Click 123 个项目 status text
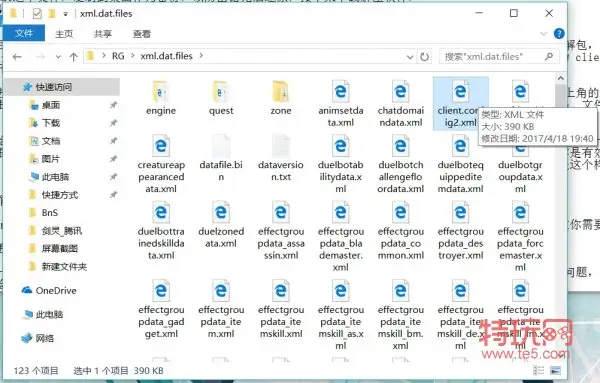 36,371
